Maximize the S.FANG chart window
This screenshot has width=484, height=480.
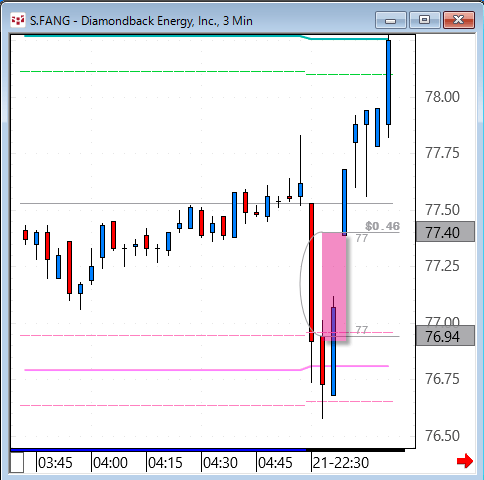[x=424, y=20]
